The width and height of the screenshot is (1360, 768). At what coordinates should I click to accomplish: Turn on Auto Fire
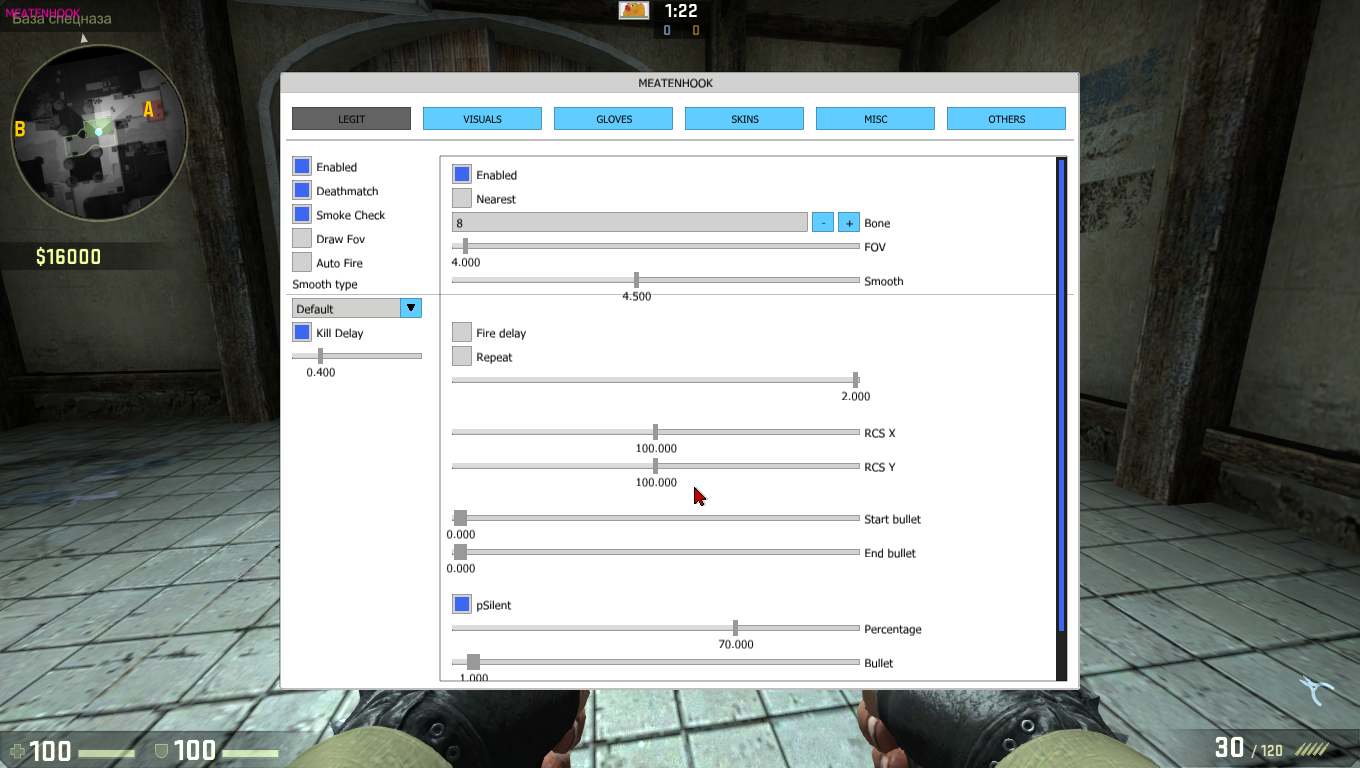[302, 262]
